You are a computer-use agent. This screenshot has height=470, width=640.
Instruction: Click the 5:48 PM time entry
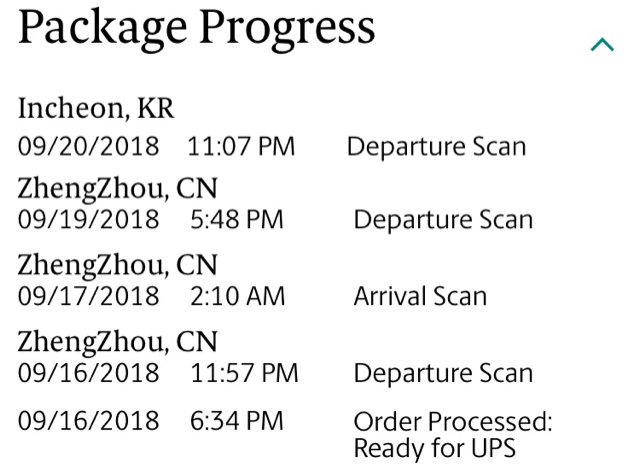pos(237,219)
